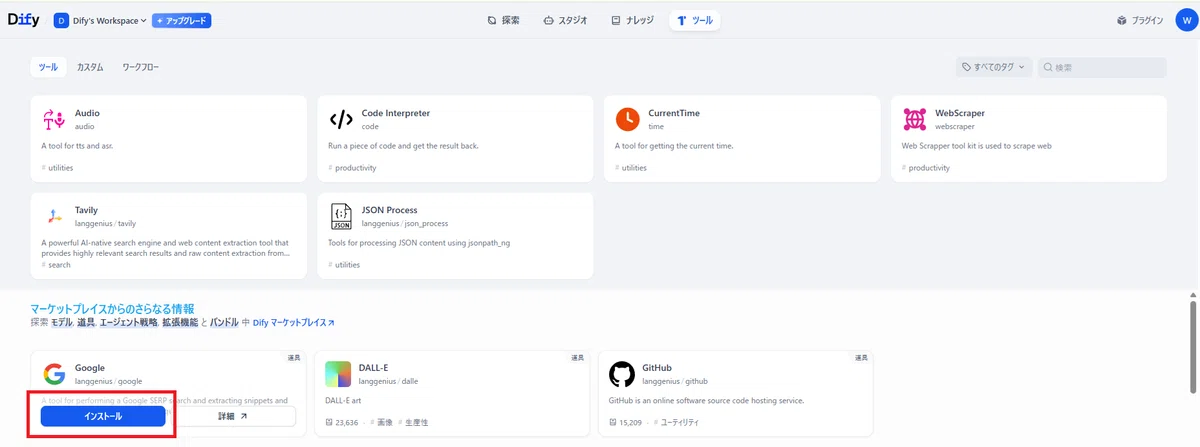Open the すべてのタグ filter dropdown
The height and width of the screenshot is (447, 1200).
pos(994,67)
